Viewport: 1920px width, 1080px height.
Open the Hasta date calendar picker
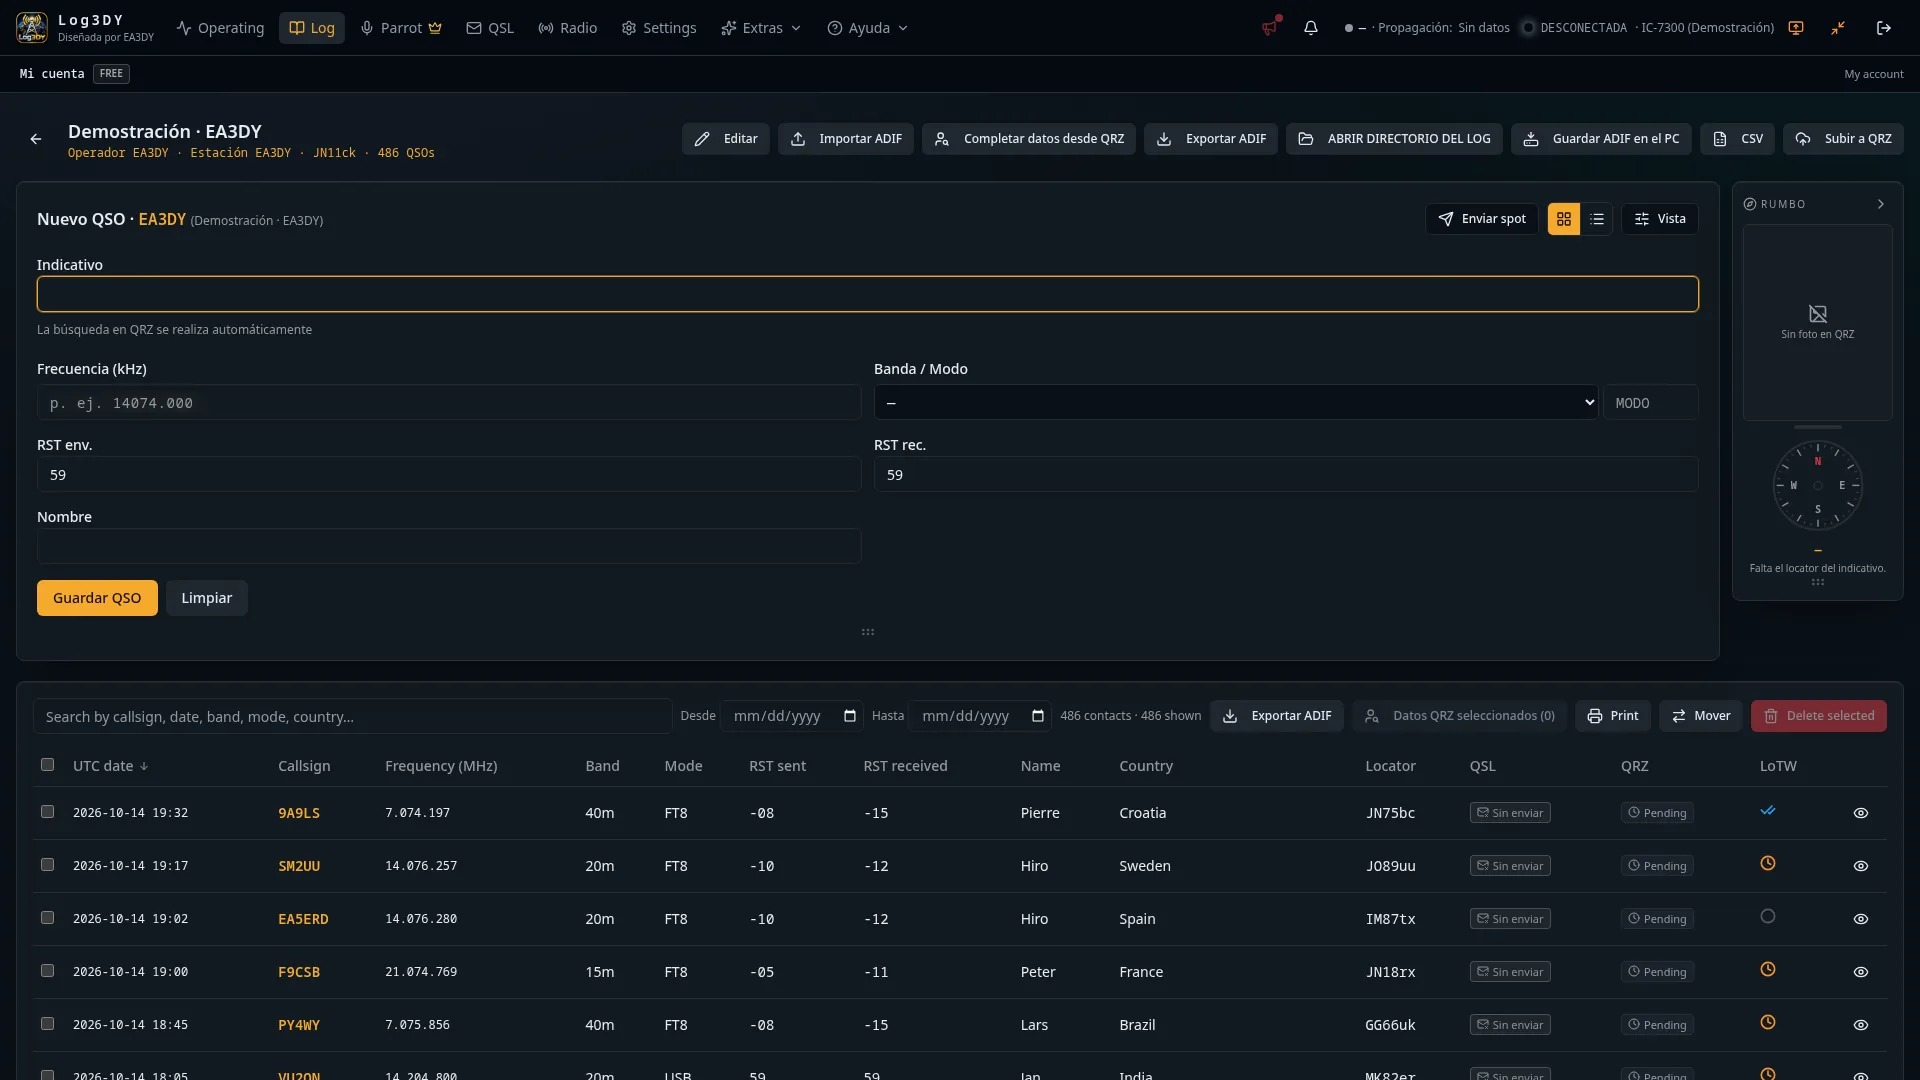point(1038,716)
